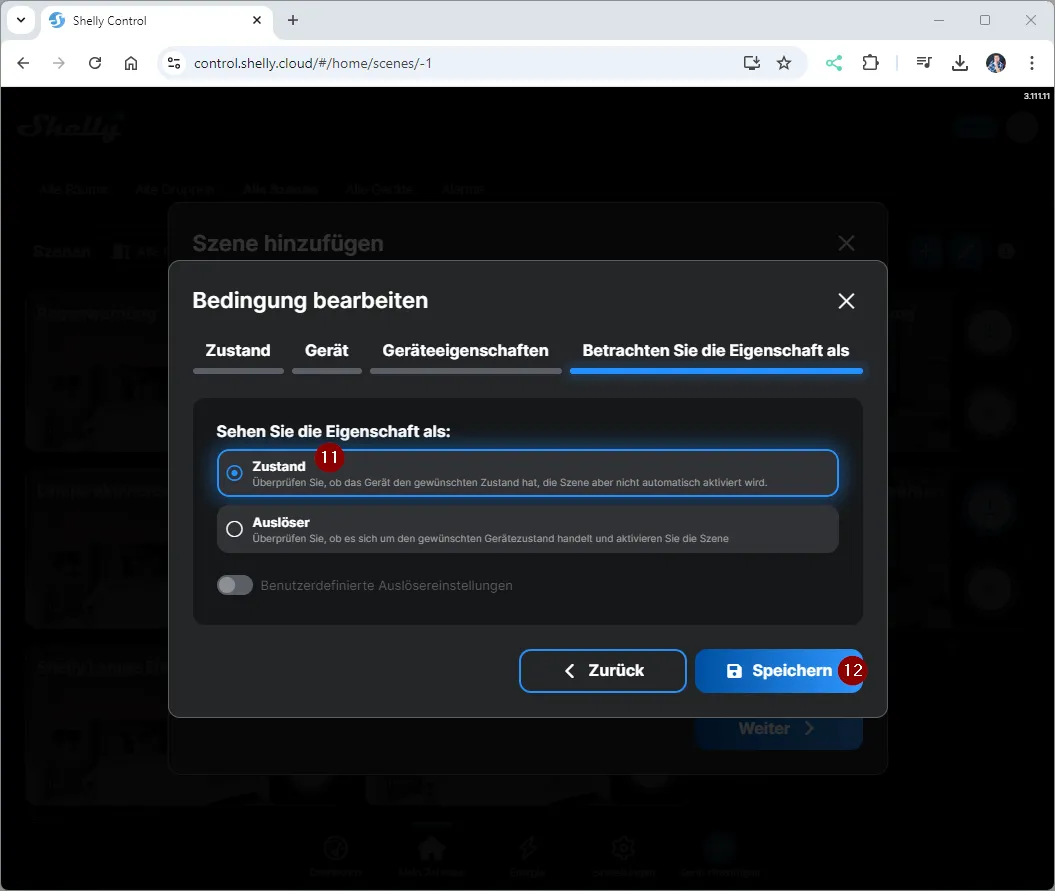
Task: Click the address bar URL field
Action: (x=450, y=63)
